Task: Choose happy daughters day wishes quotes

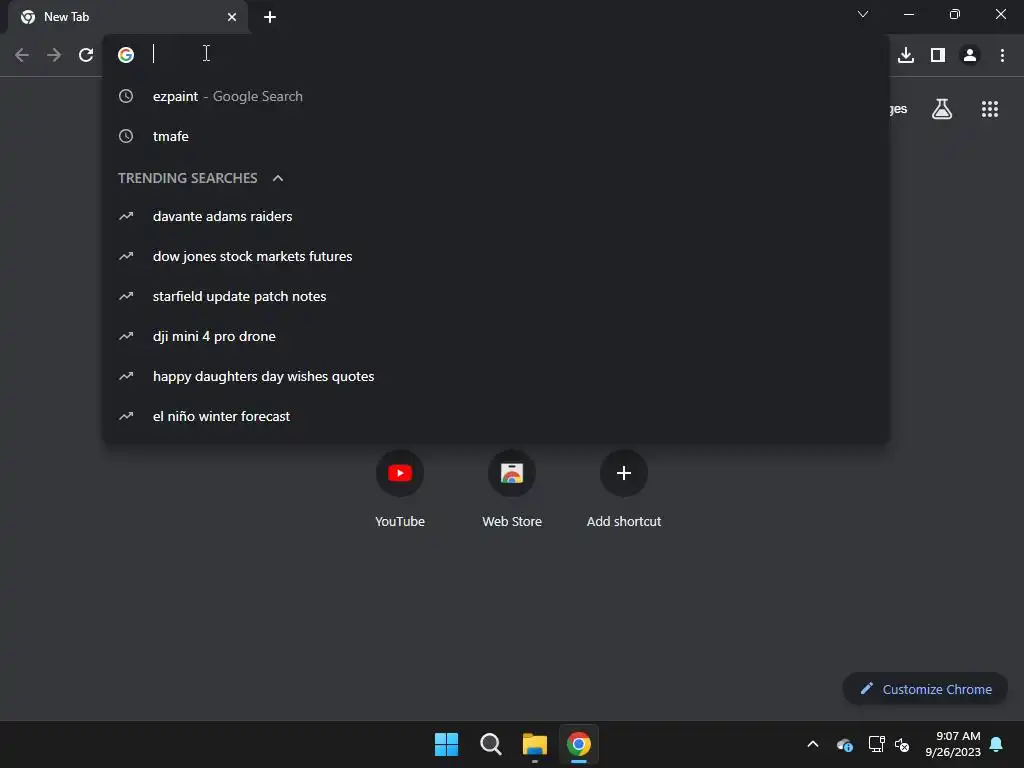Action: (496, 376)
